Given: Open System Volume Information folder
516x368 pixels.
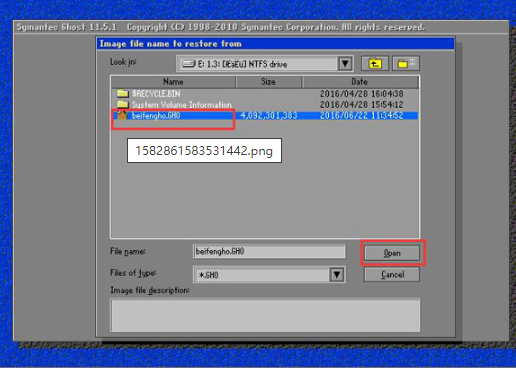Looking at the screenshot, I should [181, 105].
